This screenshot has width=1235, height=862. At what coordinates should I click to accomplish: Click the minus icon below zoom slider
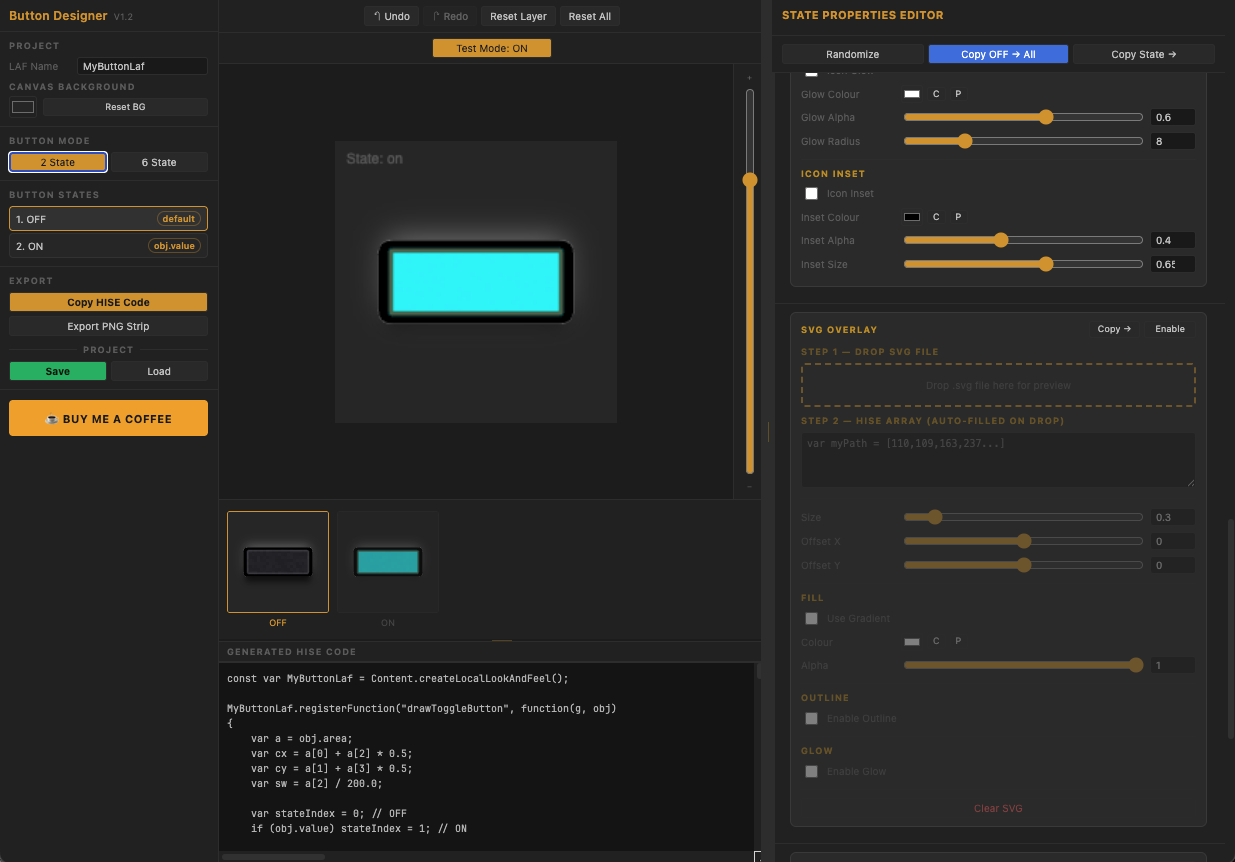[x=750, y=486]
